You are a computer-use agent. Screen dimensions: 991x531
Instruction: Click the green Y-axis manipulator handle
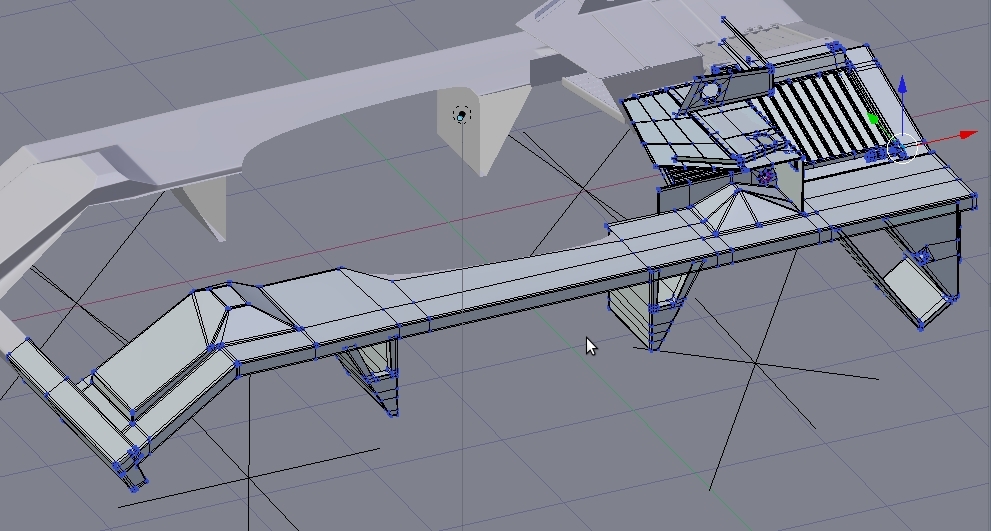[x=873, y=118]
